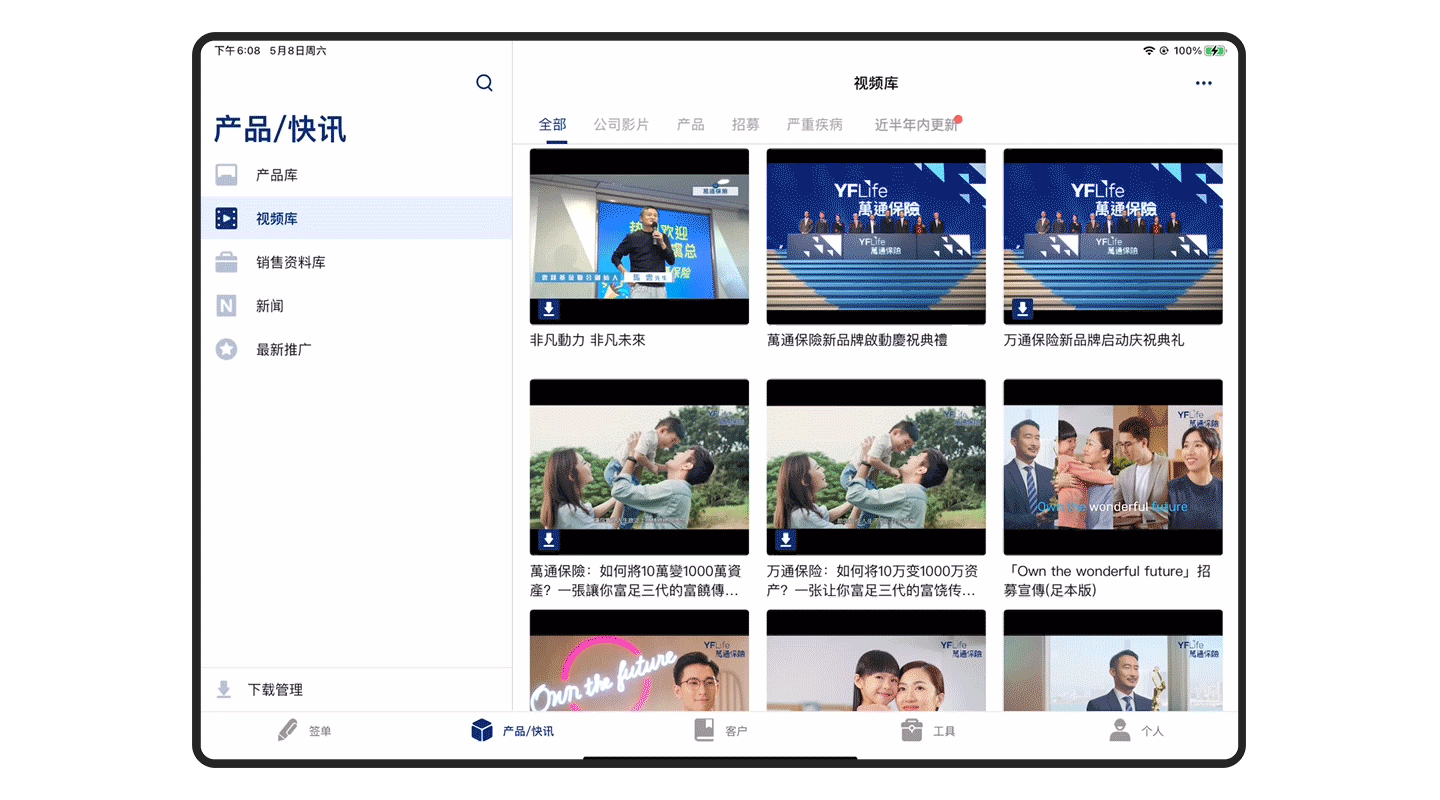Download the 万通保险新品牌启动庆祝典礼 video
The height and width of the screenshot is (800, 1440).
tap(1023, 309)
